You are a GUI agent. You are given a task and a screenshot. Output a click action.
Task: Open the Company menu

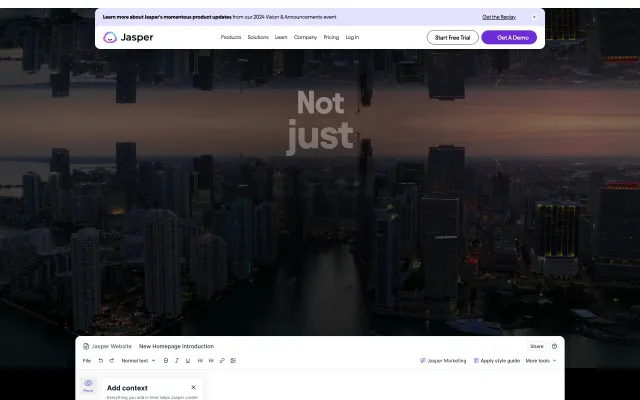pyautogui.click(x=305, y=37)
